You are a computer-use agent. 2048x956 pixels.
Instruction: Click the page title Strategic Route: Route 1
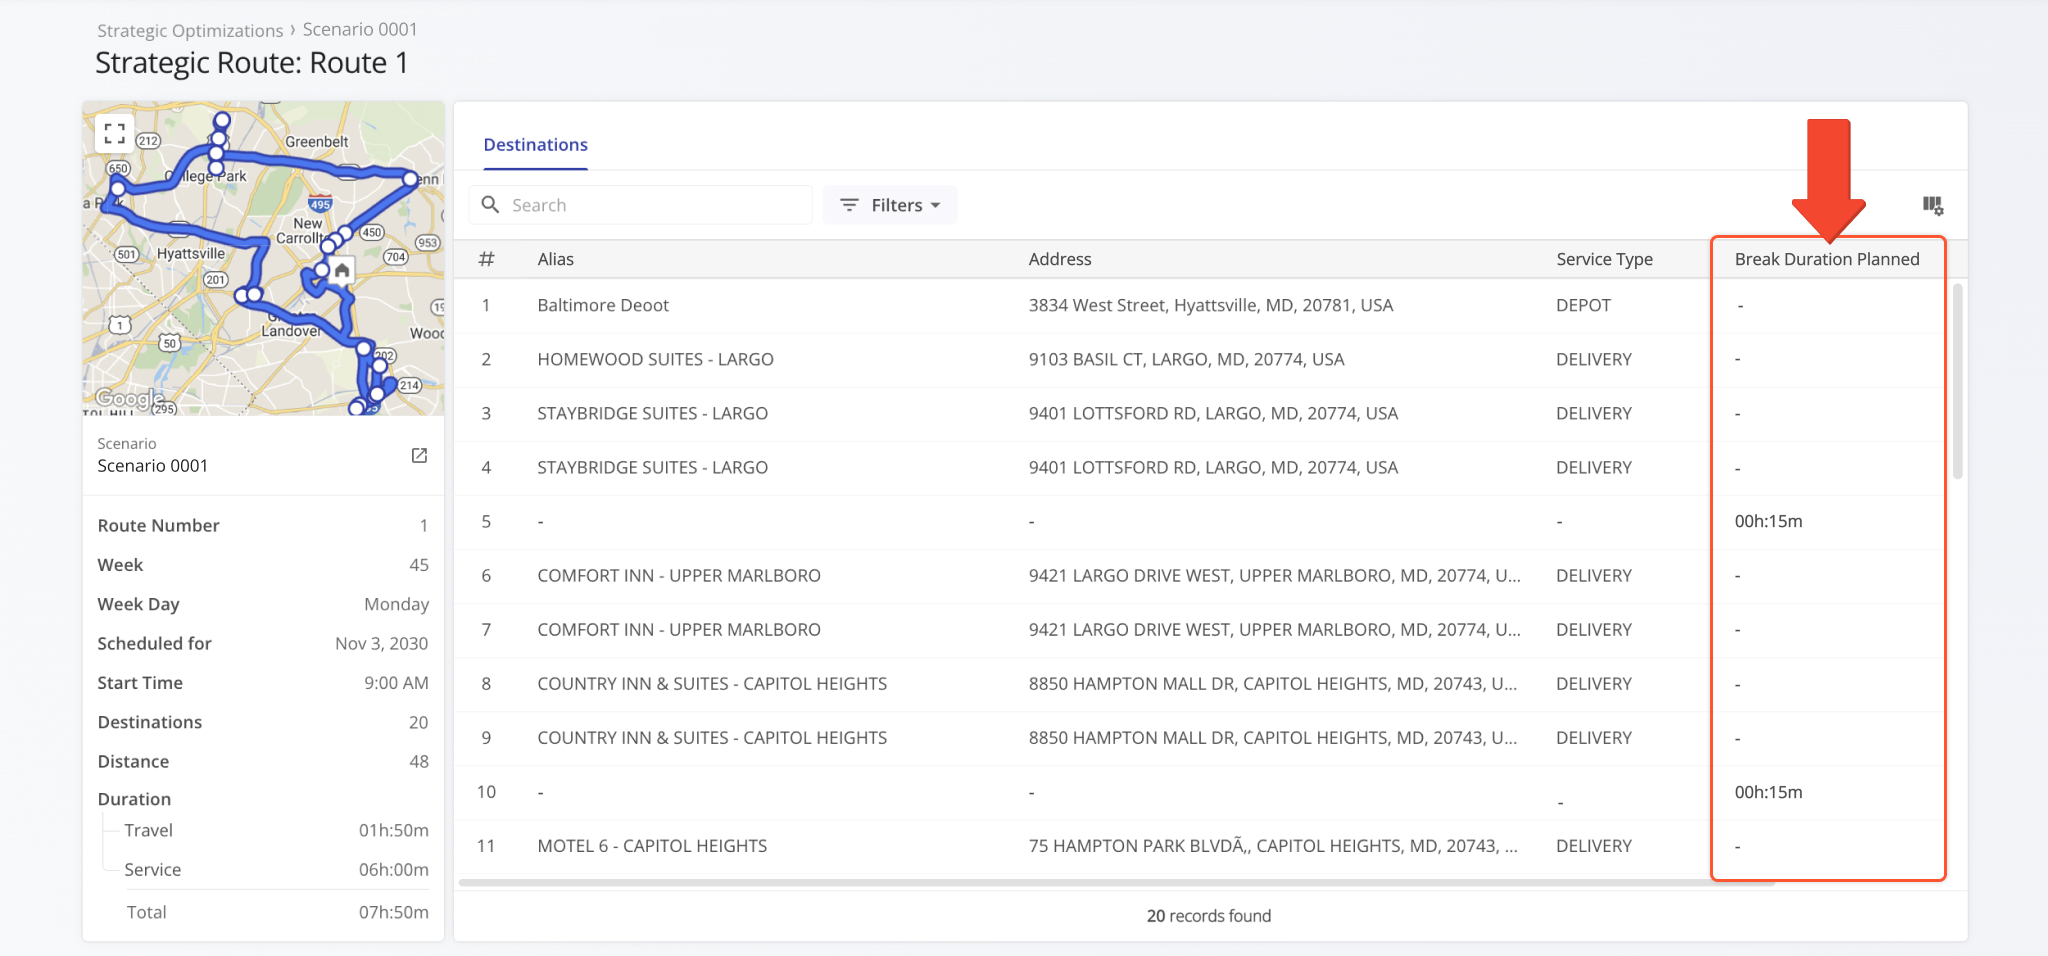(252, 63)
